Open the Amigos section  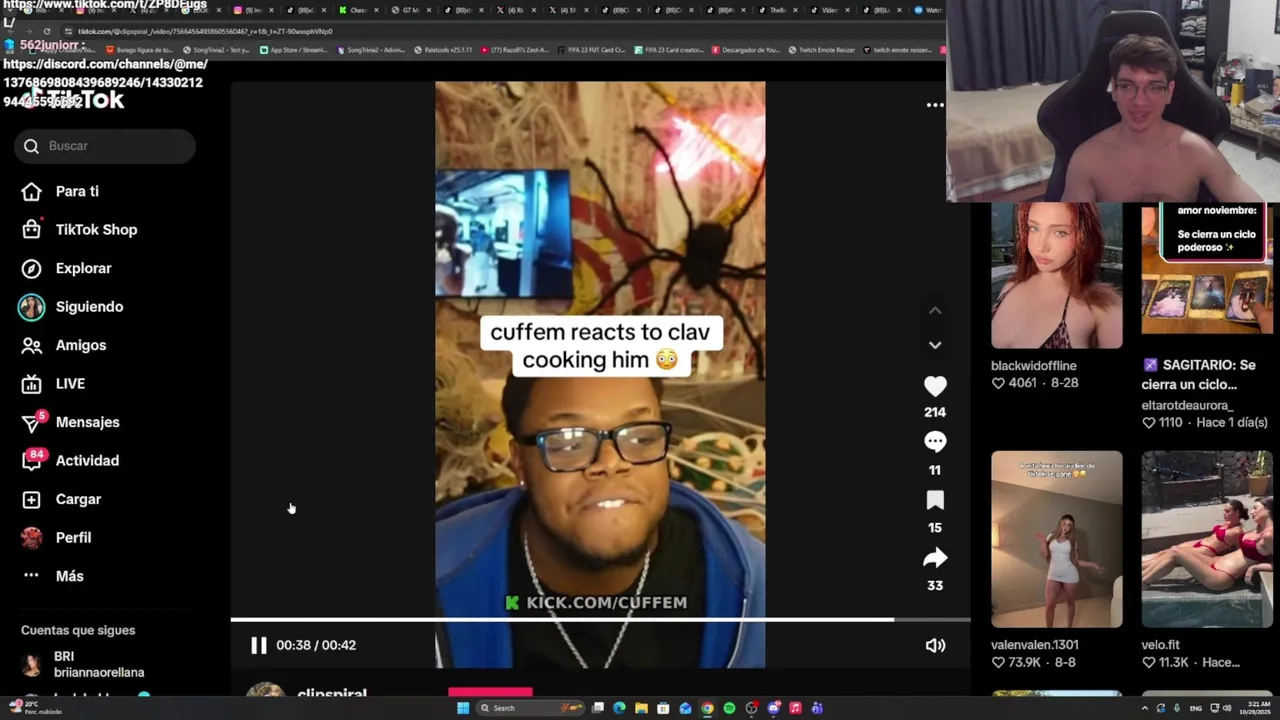(80, 345)
